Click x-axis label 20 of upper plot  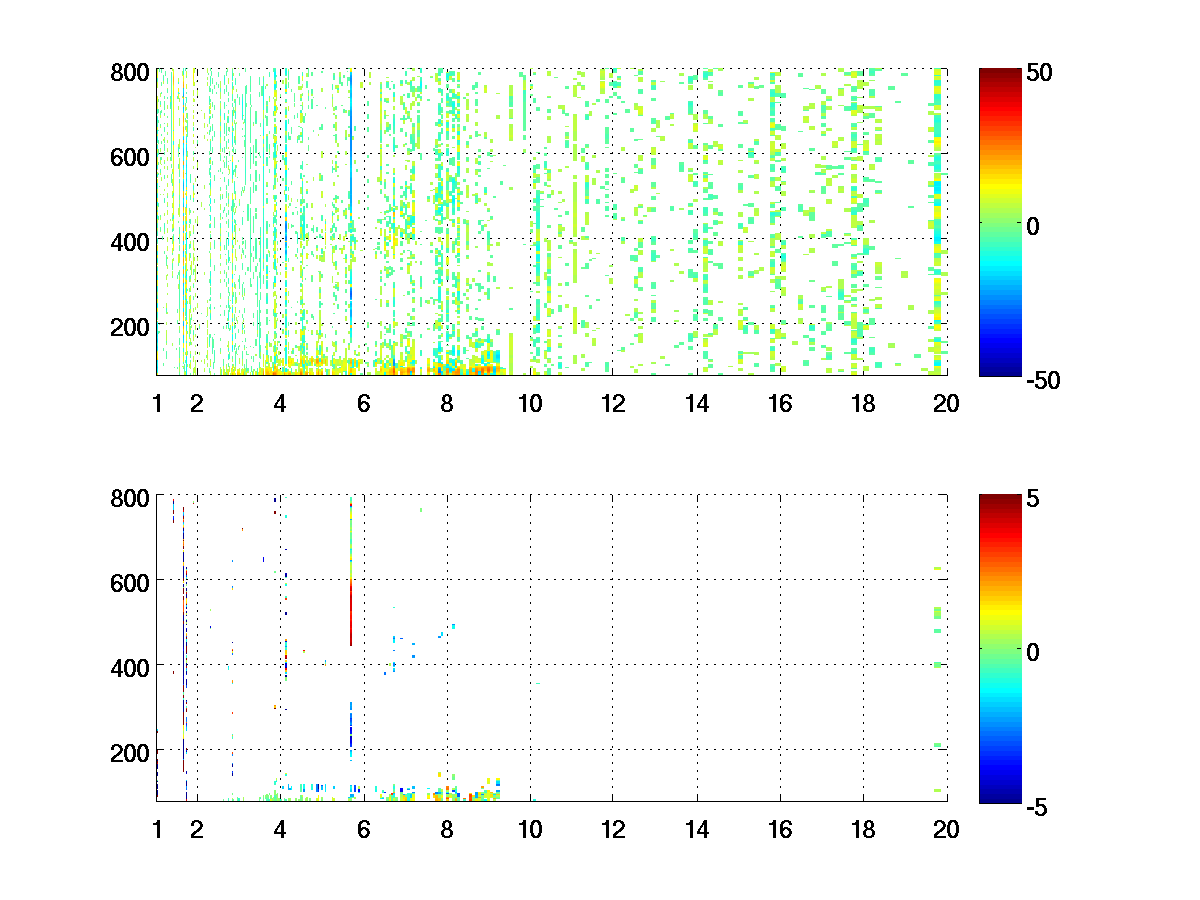(x=946, y=404)
